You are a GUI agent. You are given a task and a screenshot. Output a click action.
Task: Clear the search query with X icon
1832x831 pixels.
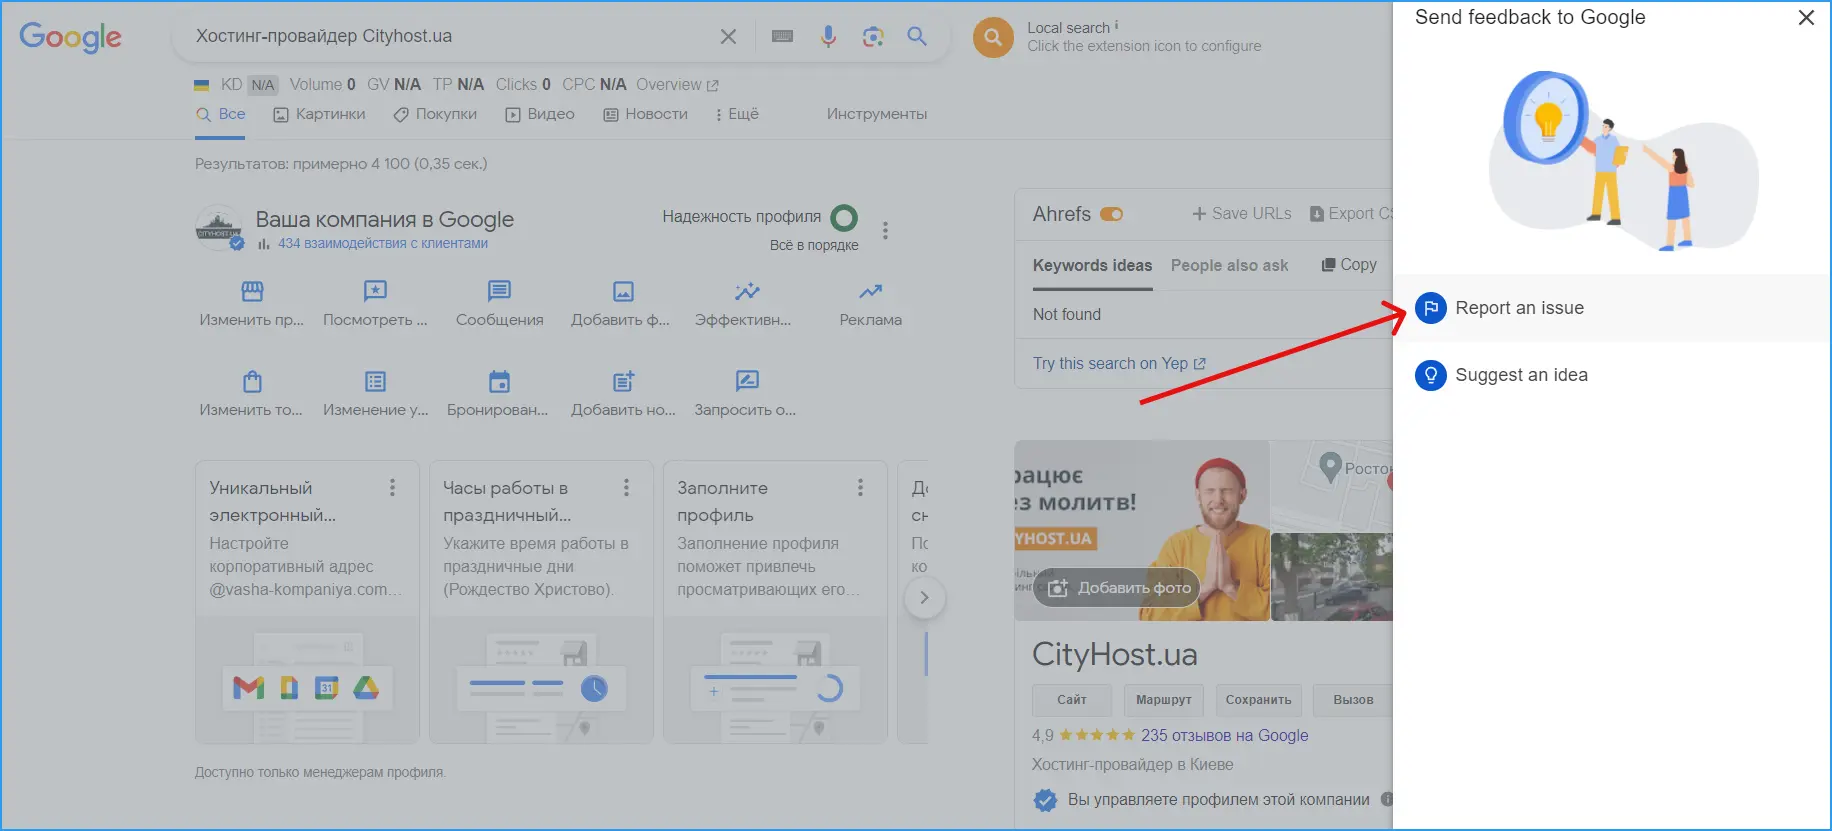[728, 37]
